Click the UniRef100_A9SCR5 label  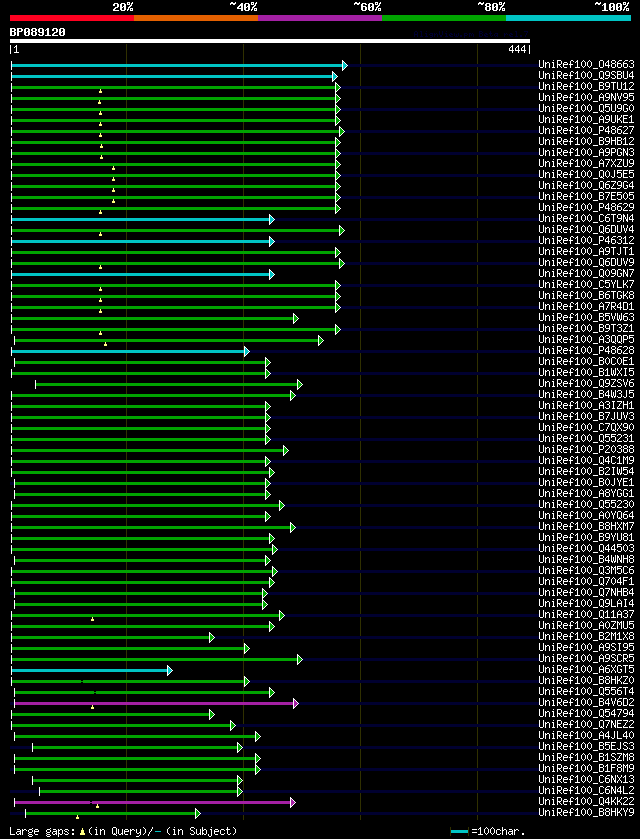point(586,658)
